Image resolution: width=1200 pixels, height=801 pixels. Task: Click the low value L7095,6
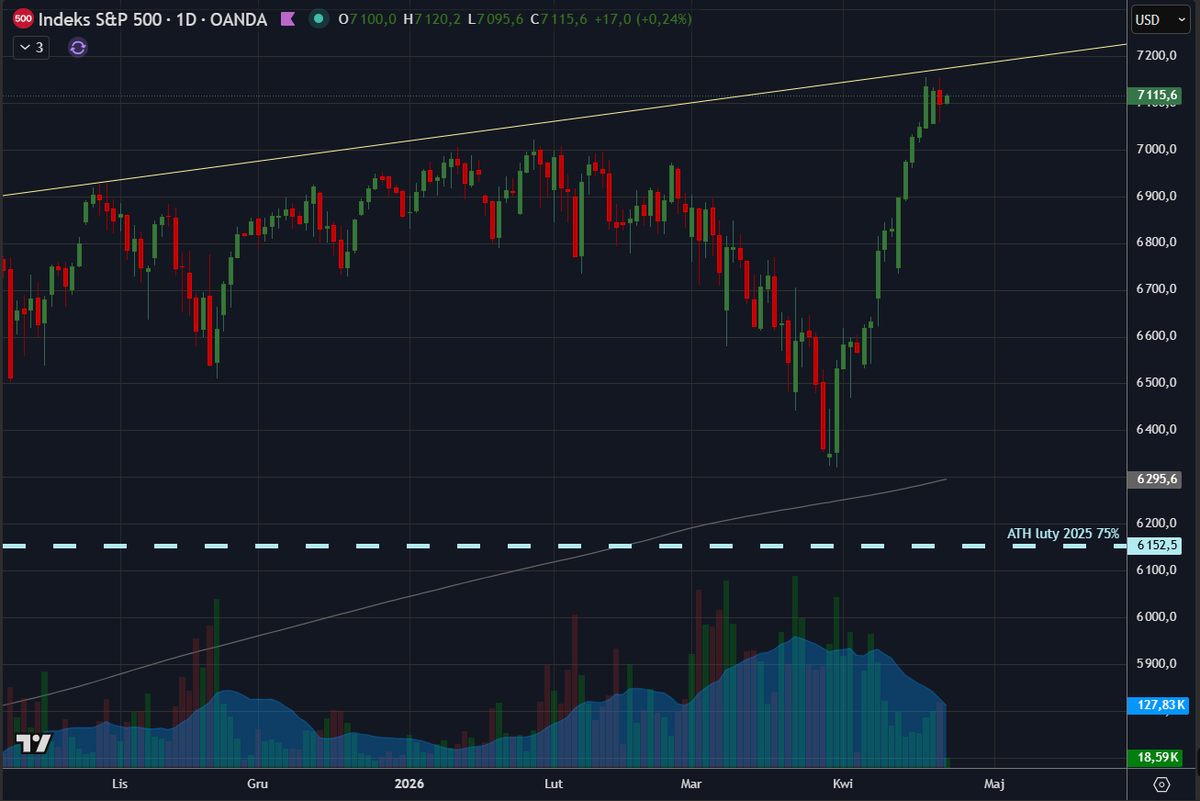tap(496, 19)
